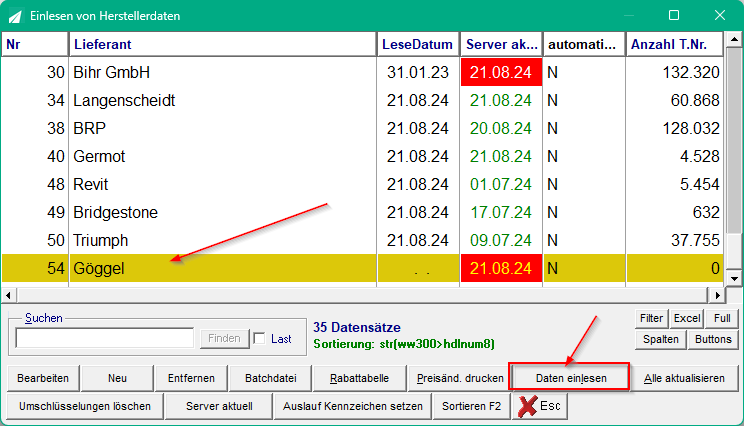The height and width of the screenshot is (426, 744).
Task: Click the Buttons button
Action: tap(713, 339)
